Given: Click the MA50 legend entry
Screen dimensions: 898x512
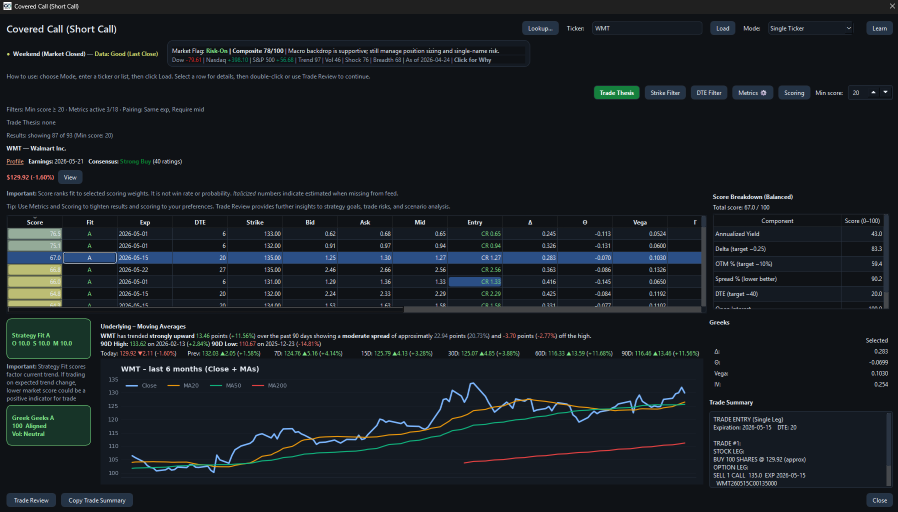Looking at the screenshot, I should (226, 385).
